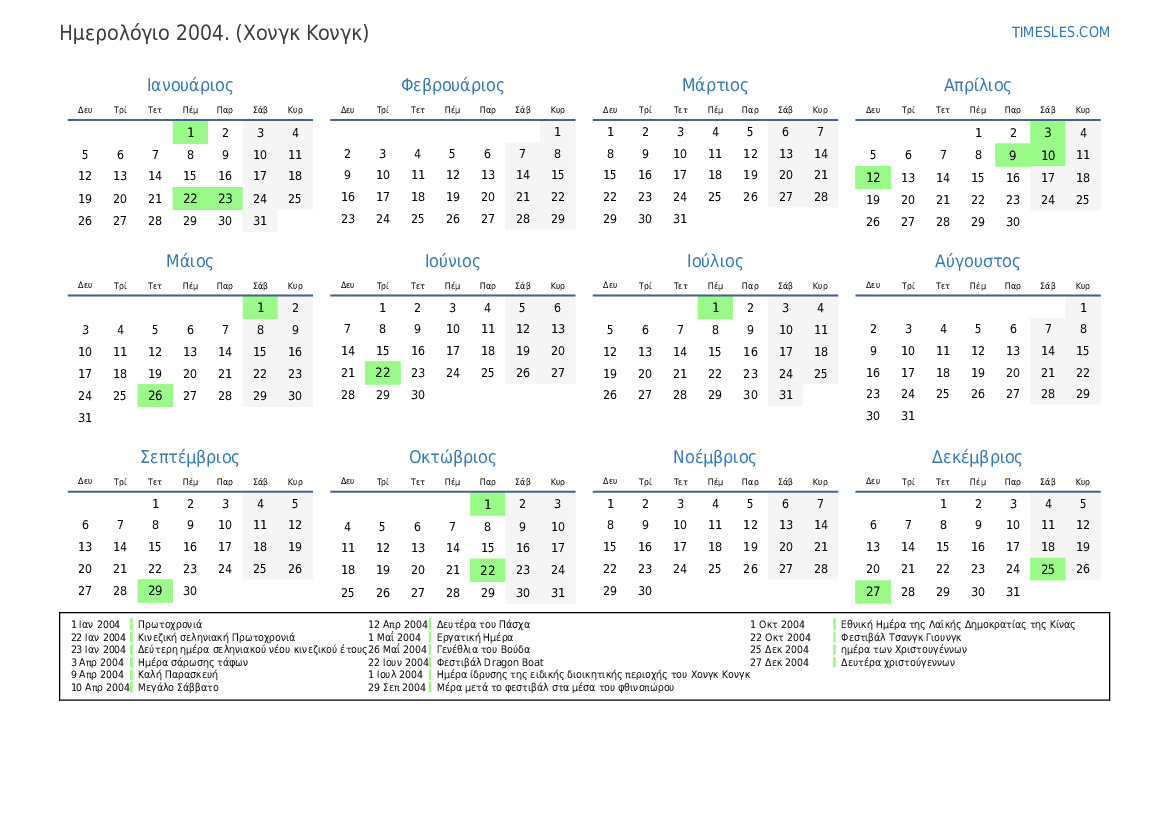Click the title Ημερολόγιο 2004. (Χονγκ Κονγκ)
This screenshot has width=1169, height=827.
(214, 34)
